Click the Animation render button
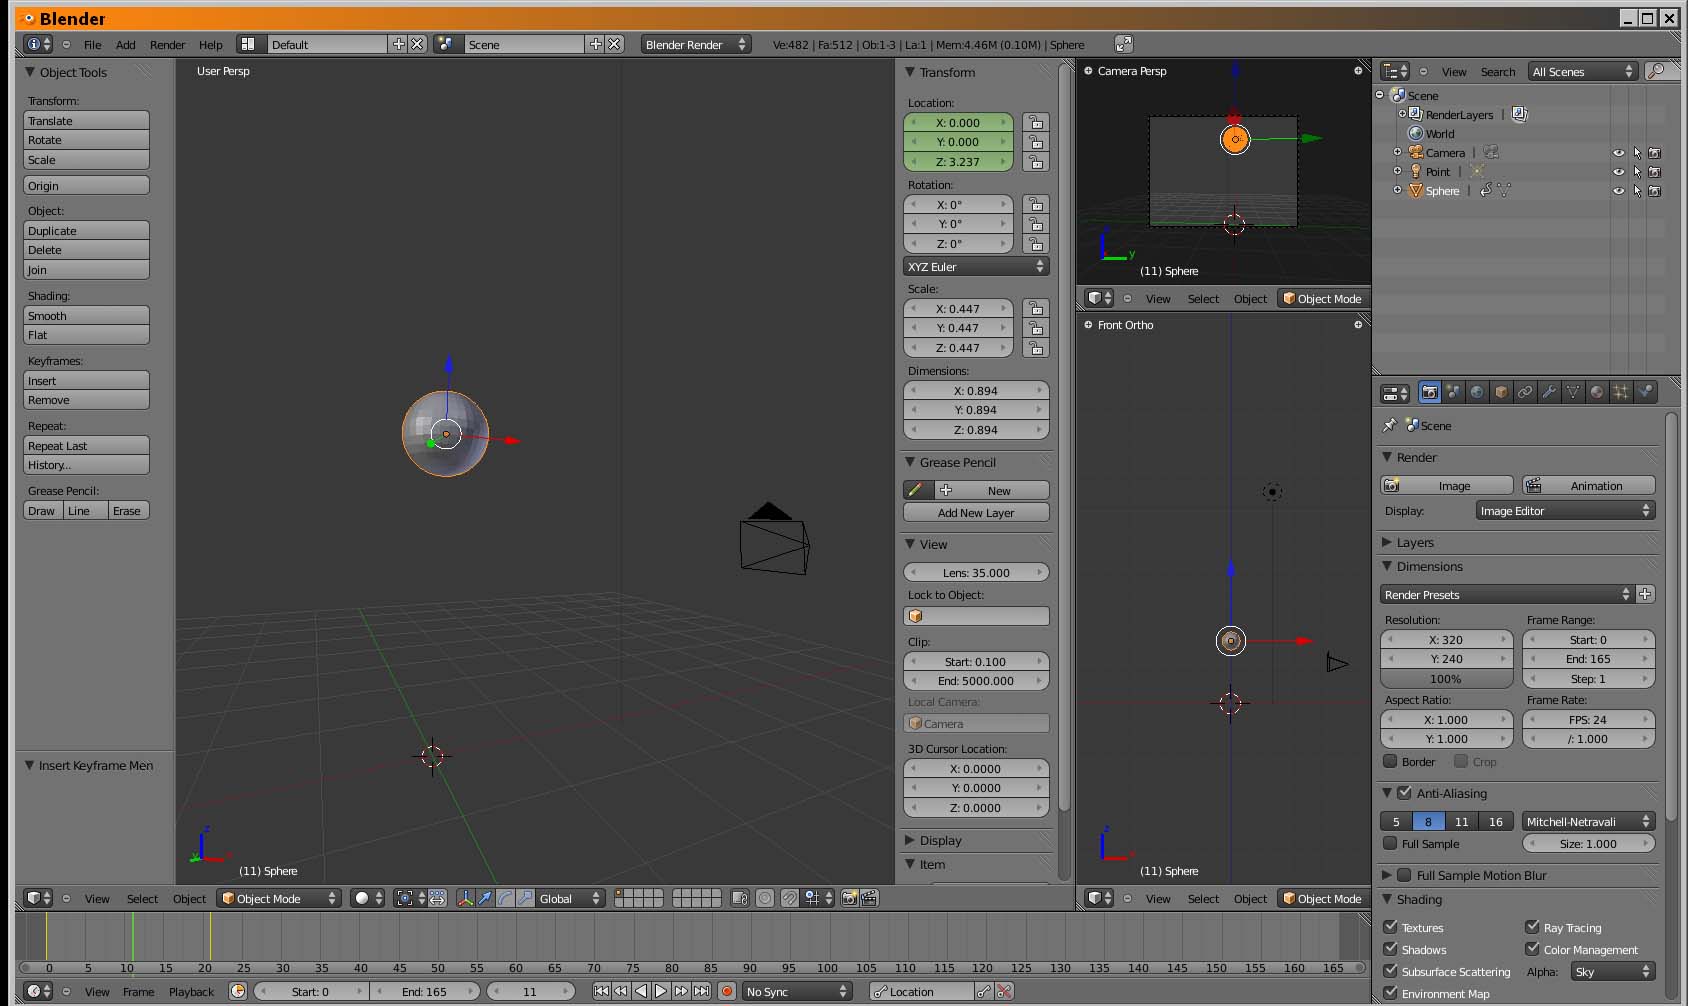 pos(1588,485)
